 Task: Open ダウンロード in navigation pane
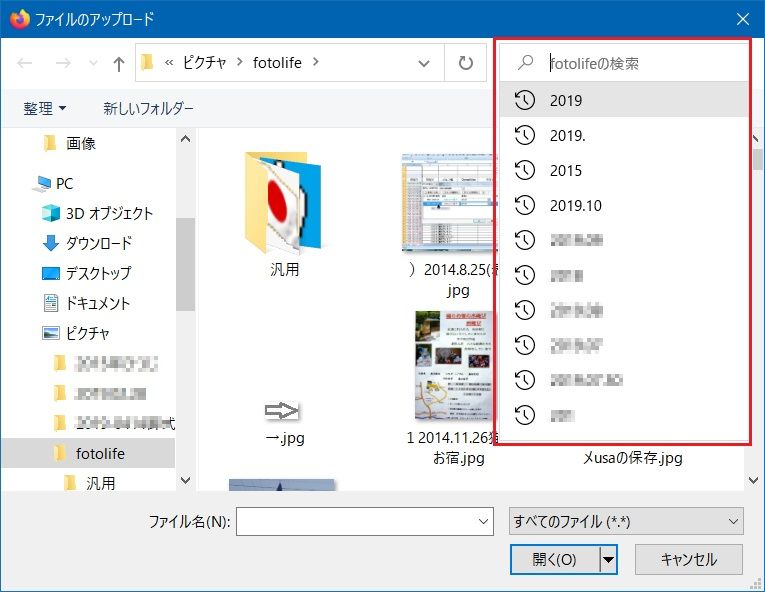click(x=99, y=243)
